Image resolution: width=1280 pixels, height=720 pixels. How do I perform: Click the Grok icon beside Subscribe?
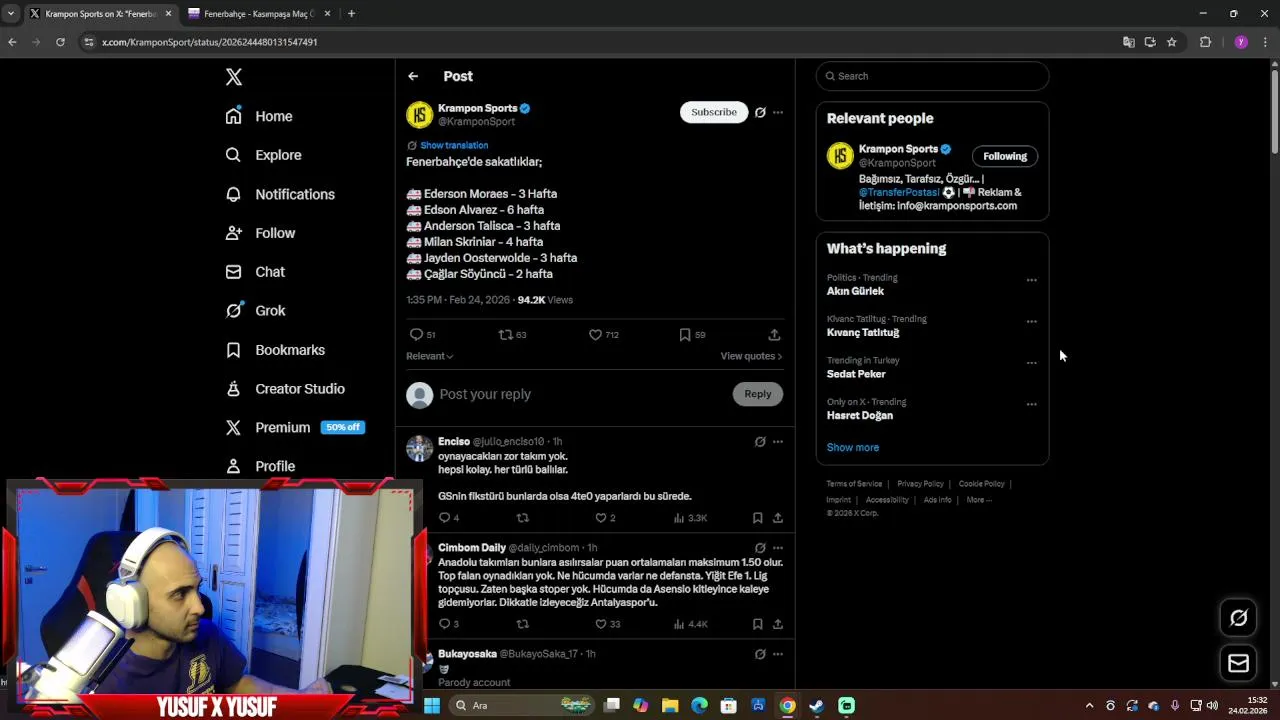point(760,112)
